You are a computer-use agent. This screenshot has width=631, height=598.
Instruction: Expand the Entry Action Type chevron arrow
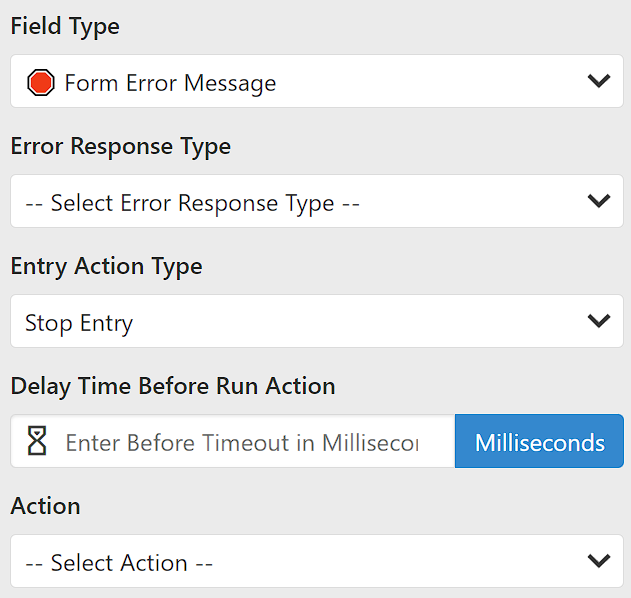pyautogui.click(x=599, y=321)
